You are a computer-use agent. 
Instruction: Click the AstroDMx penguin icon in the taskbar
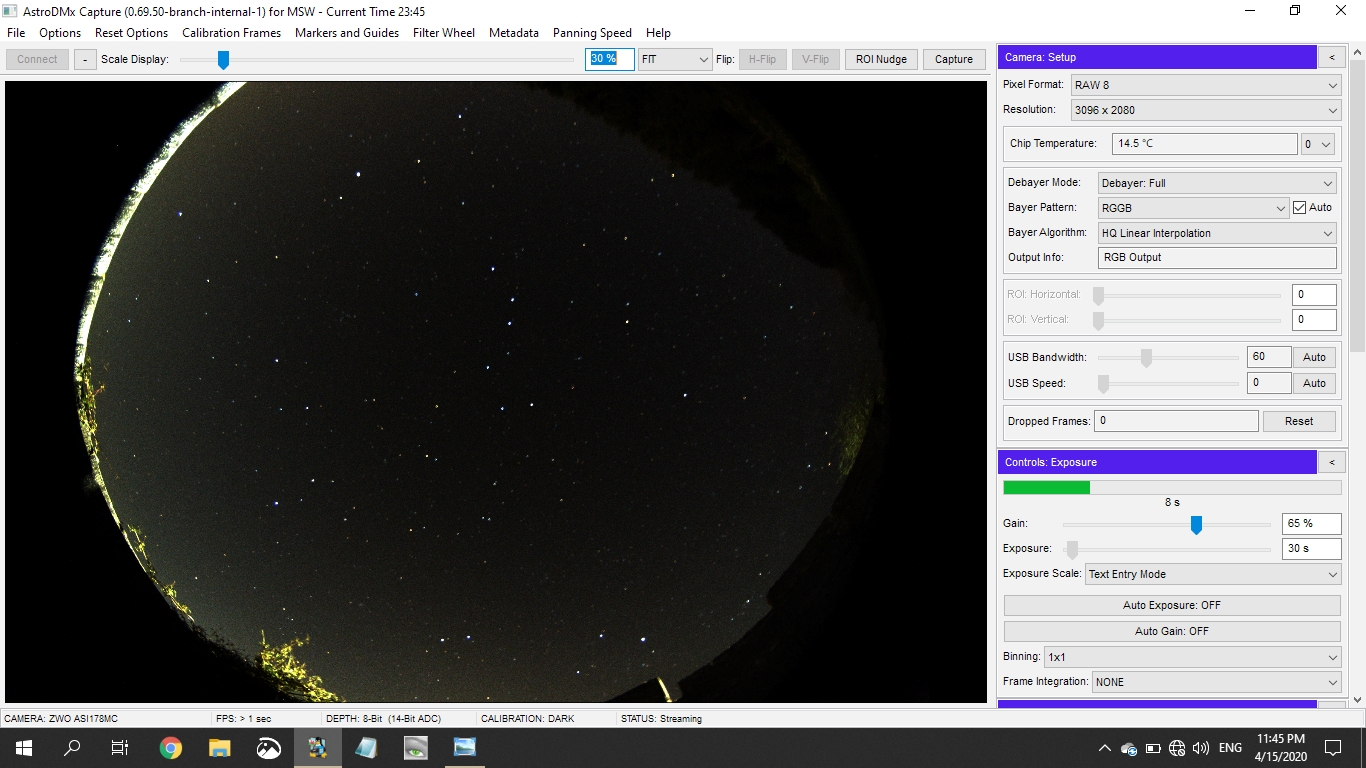[317, 747]
